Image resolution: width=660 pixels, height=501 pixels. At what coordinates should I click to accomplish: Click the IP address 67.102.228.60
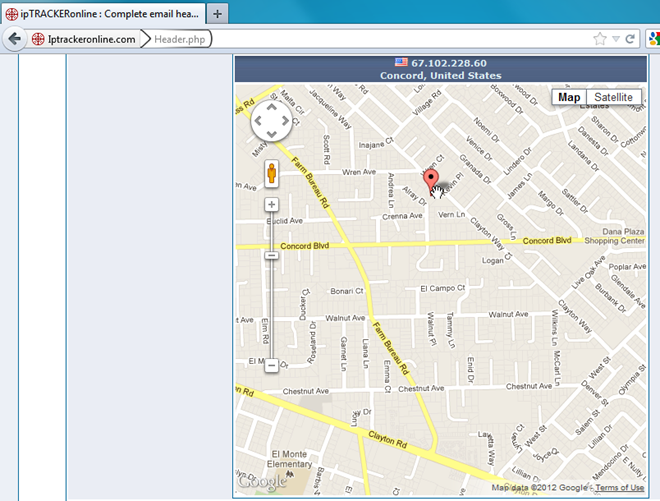(449, 63)
